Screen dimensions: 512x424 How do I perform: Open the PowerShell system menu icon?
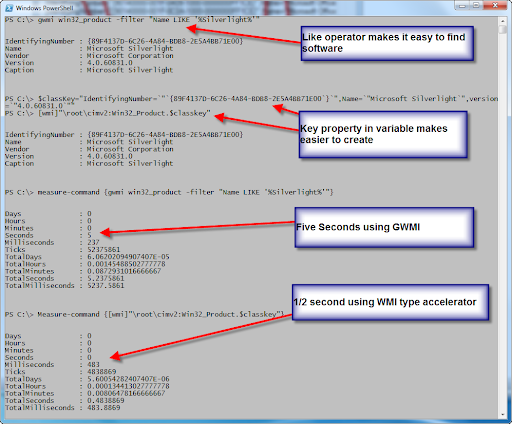[9, 8]
